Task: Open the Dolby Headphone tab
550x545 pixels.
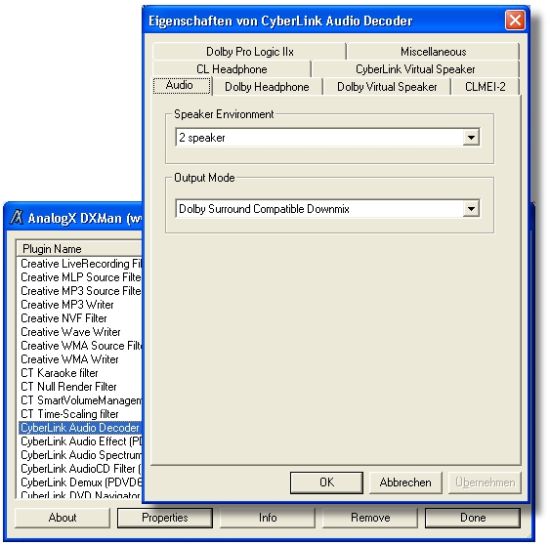Action: tap(267, 87)
